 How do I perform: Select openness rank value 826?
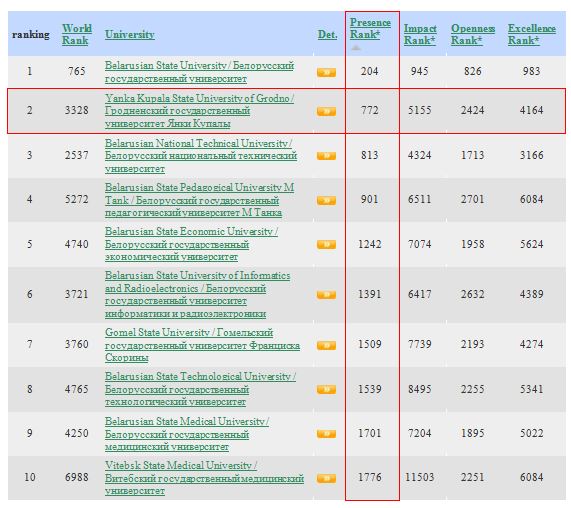coord(473,71)
